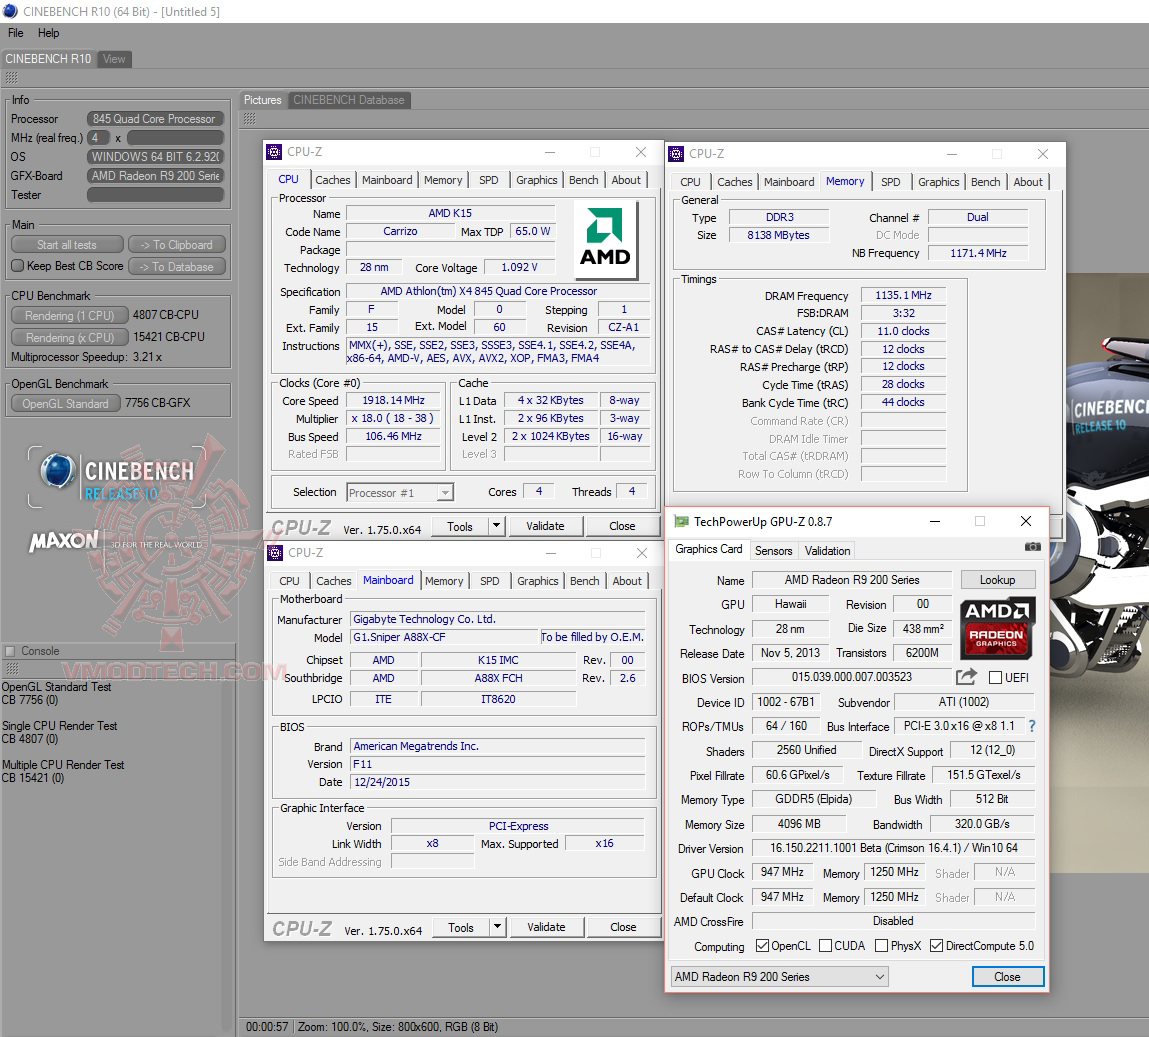Click Validate in the bottom CPU-Z window
This screenshot has width=1149, height=1037.
pos(546,927)
